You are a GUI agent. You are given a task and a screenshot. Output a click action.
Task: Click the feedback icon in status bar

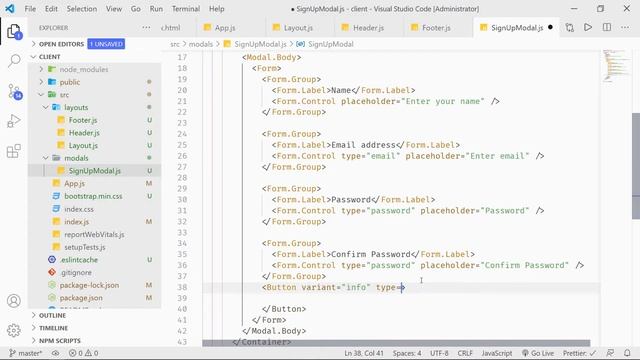[x=610, y=353]
